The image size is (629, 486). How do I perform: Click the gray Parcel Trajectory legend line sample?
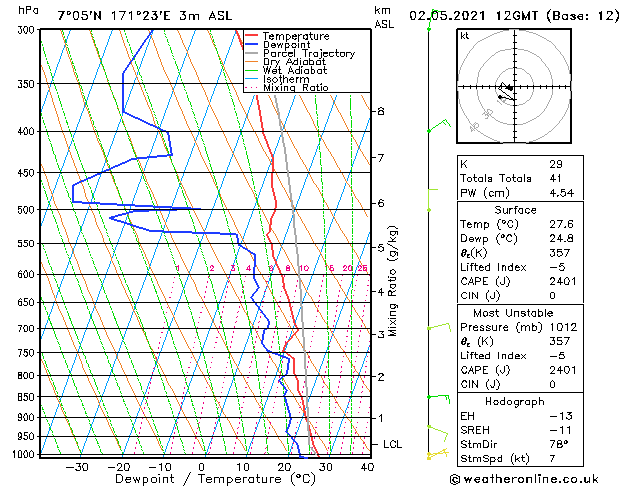(x=252, y=53)
